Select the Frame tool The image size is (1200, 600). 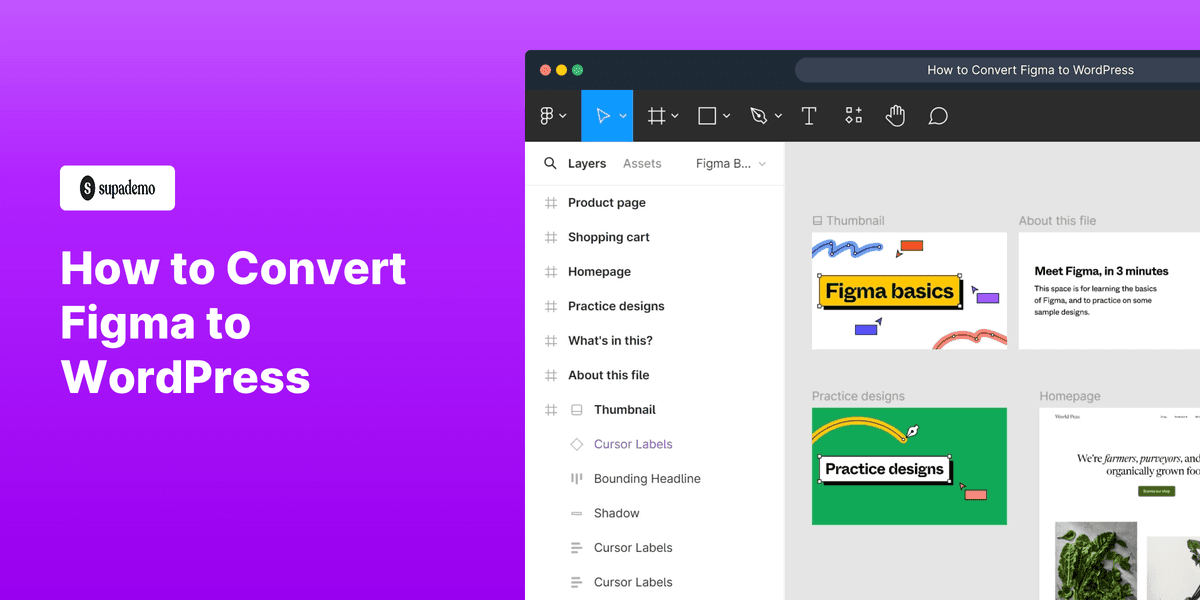pos(655,115)
